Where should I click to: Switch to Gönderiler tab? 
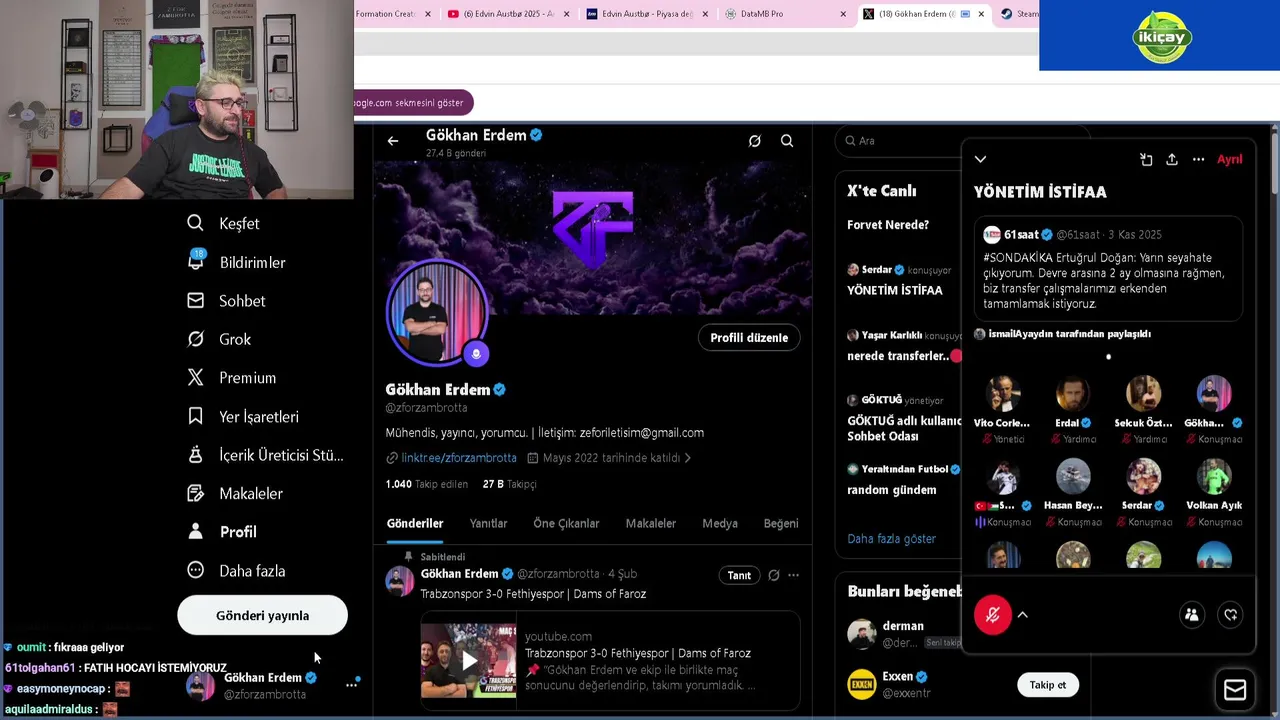tap(415, 523)
